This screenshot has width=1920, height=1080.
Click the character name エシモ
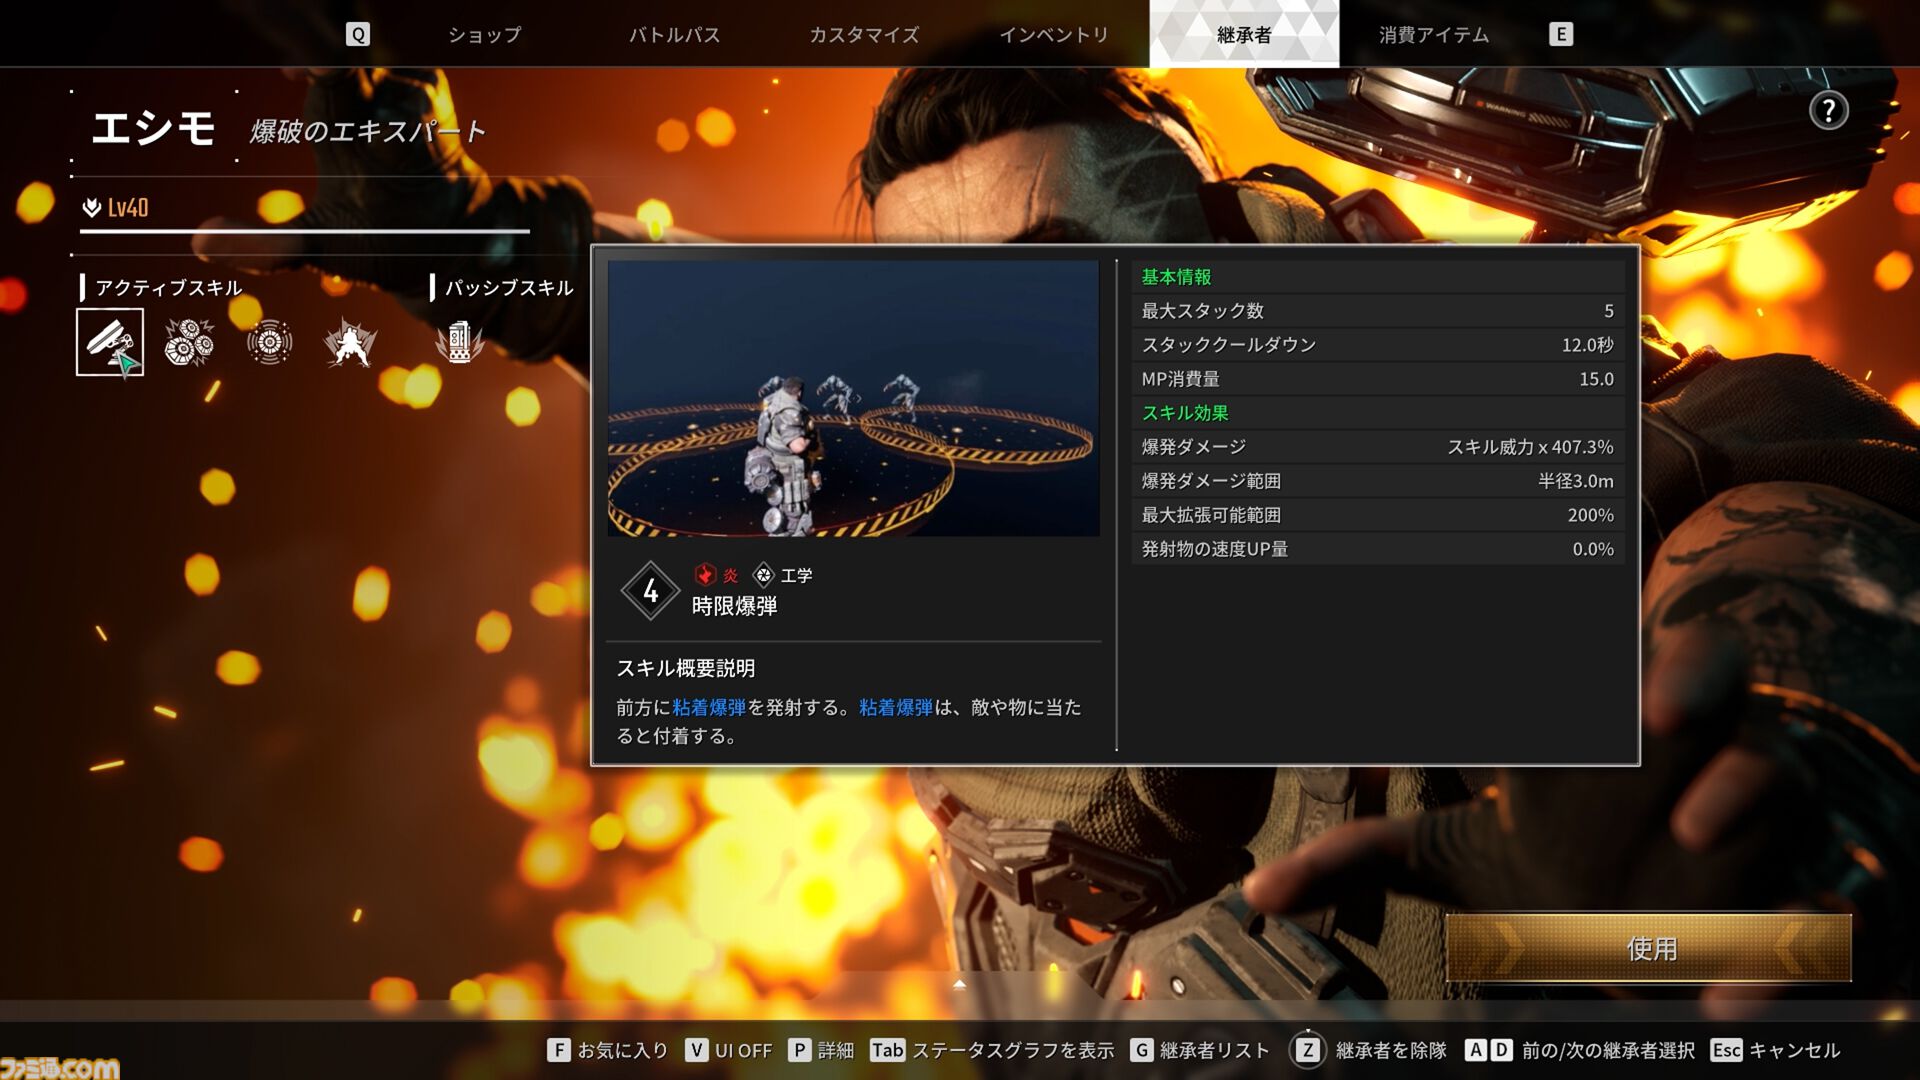click(x=153, y=128)
